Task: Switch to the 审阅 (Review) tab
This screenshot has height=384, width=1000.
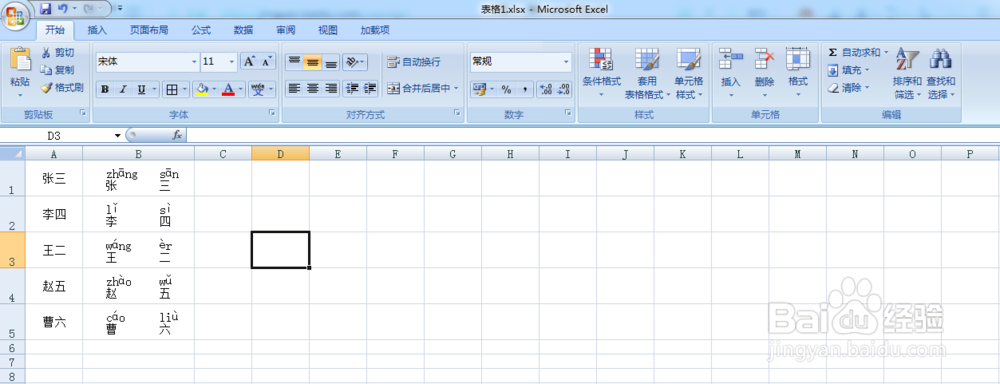Action: coord(285,30)
